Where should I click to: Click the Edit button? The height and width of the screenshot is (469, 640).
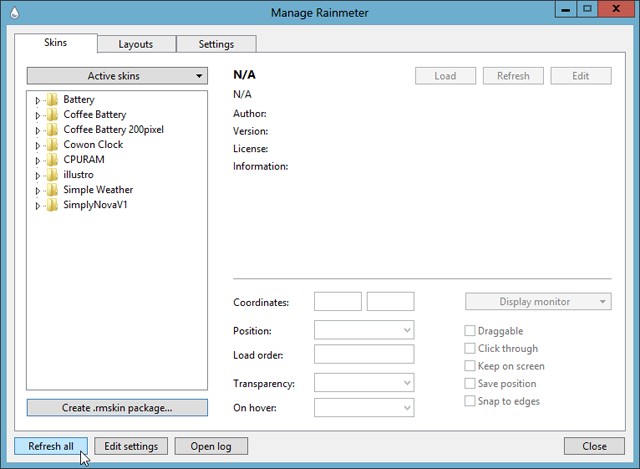pyautogui.click(x=581, y=76)
